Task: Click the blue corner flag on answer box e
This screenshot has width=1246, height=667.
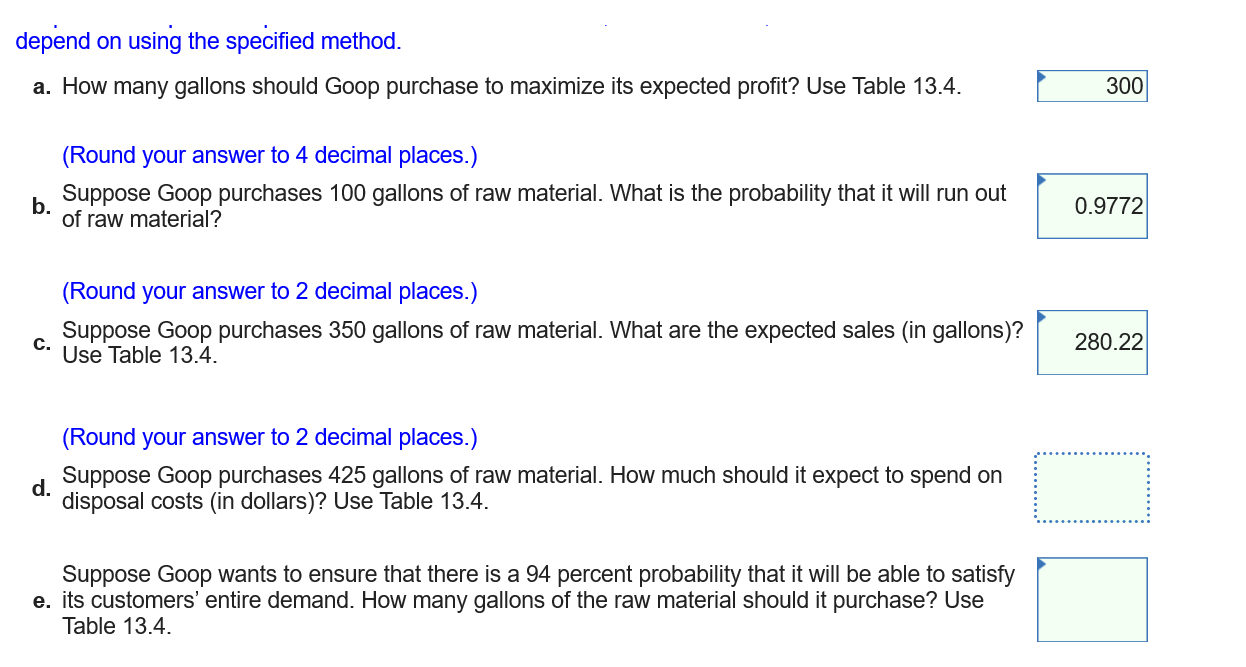Action: tap(1040, 562)
